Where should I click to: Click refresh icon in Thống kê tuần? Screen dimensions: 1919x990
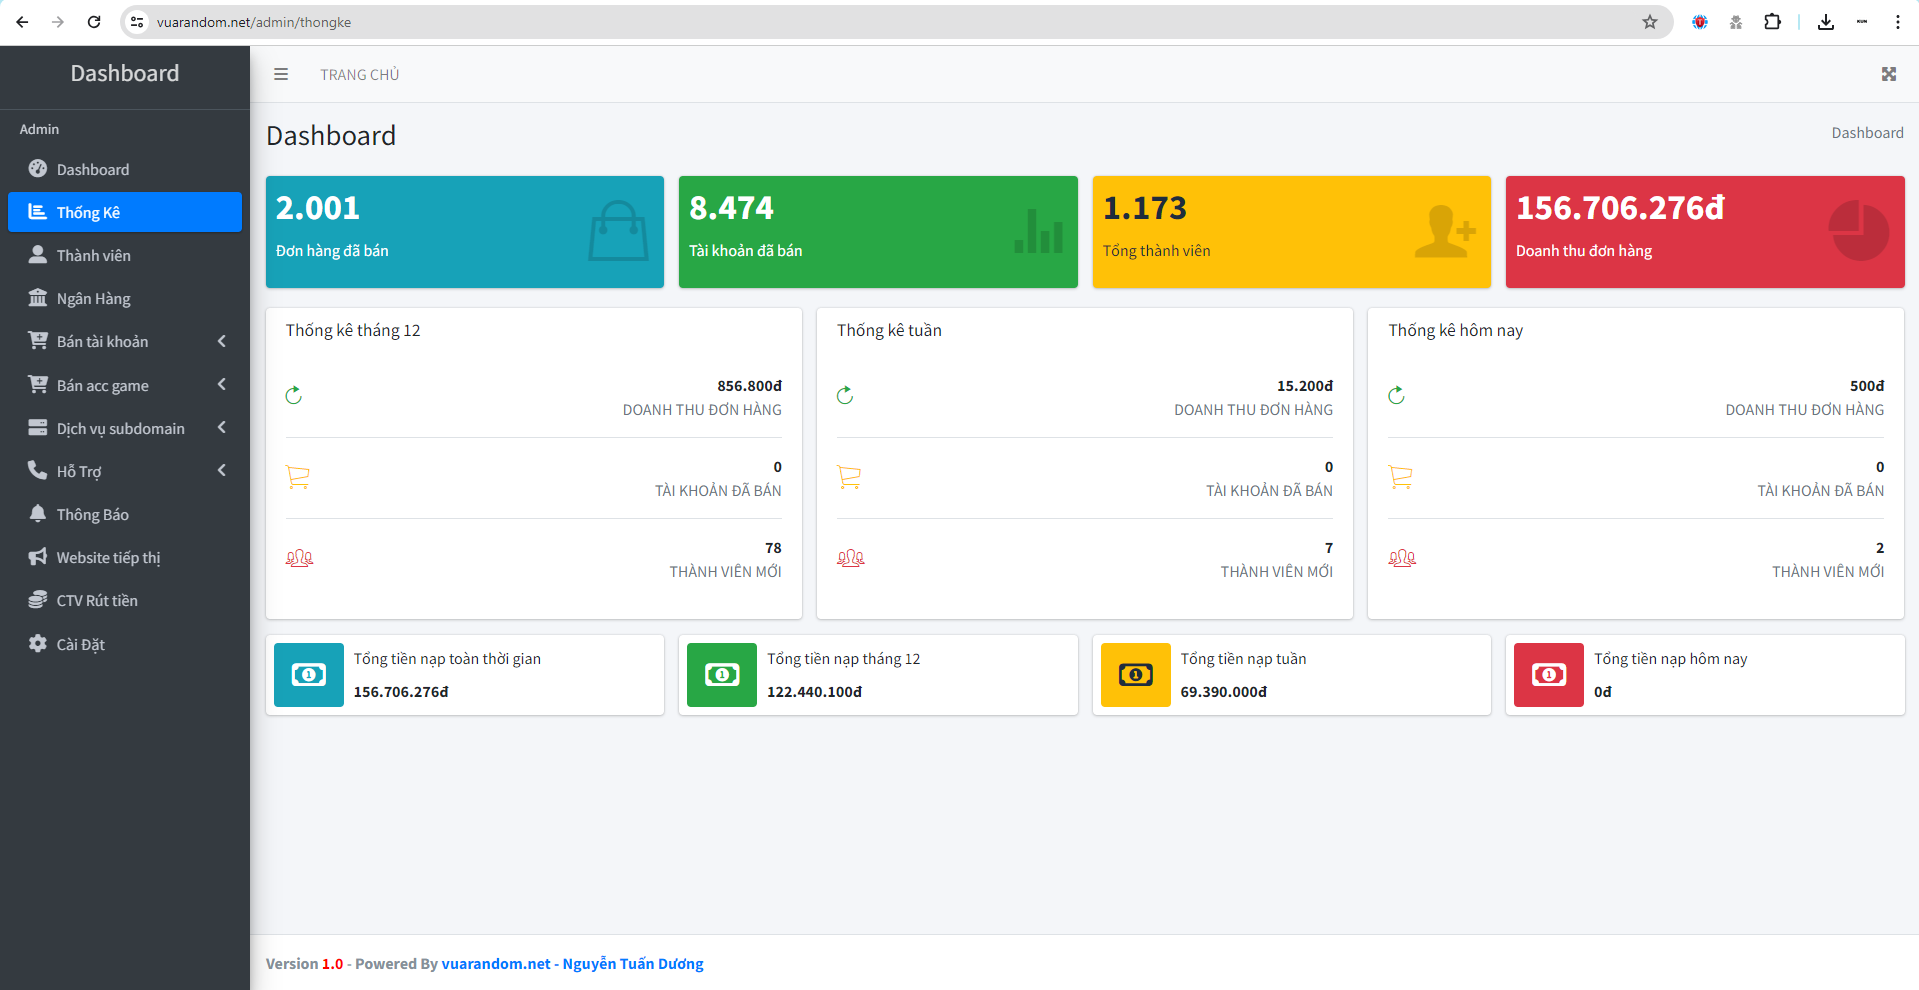point(845,396)
